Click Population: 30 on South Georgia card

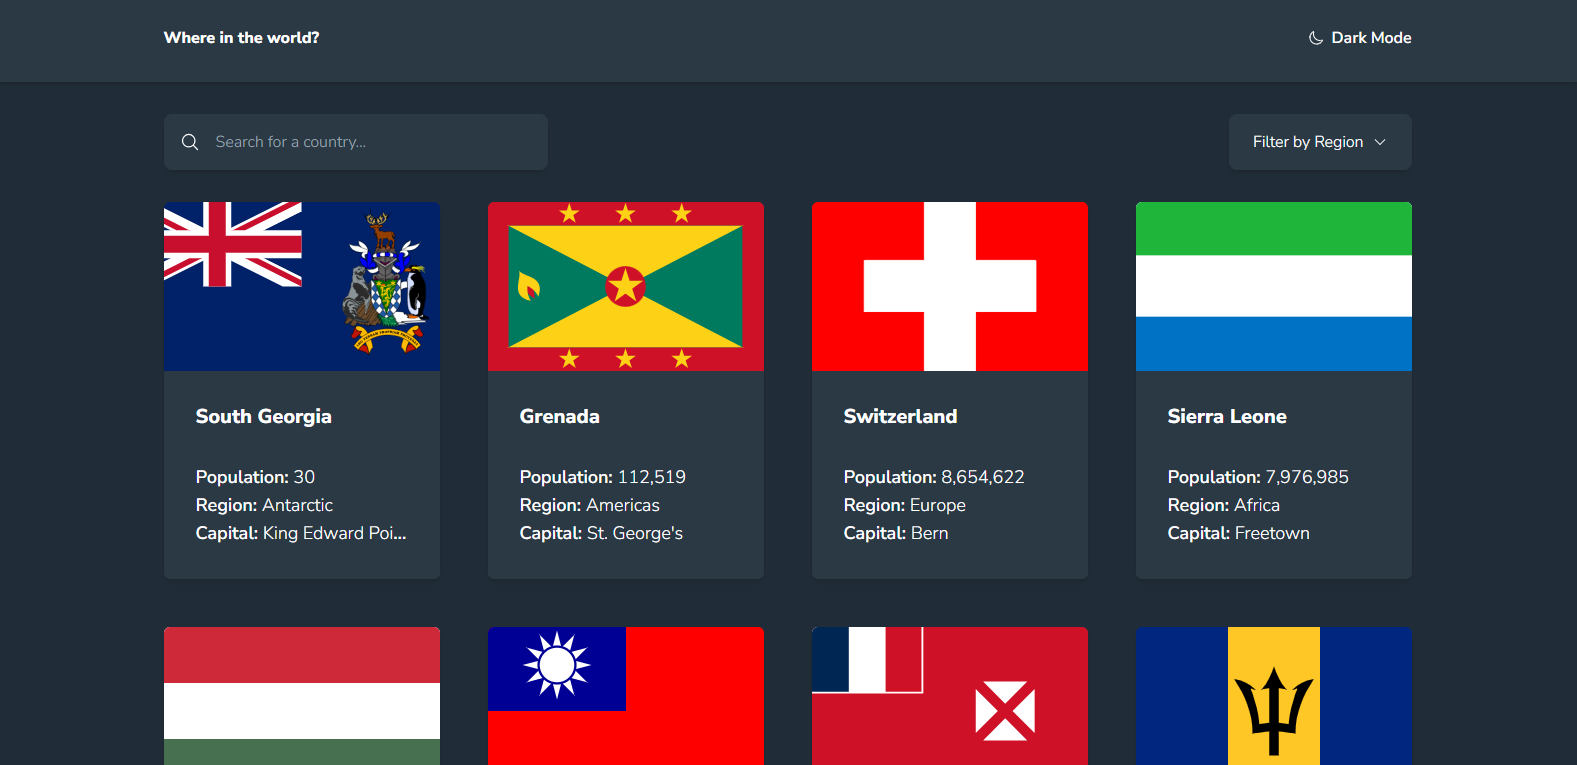tap(255, 477)
